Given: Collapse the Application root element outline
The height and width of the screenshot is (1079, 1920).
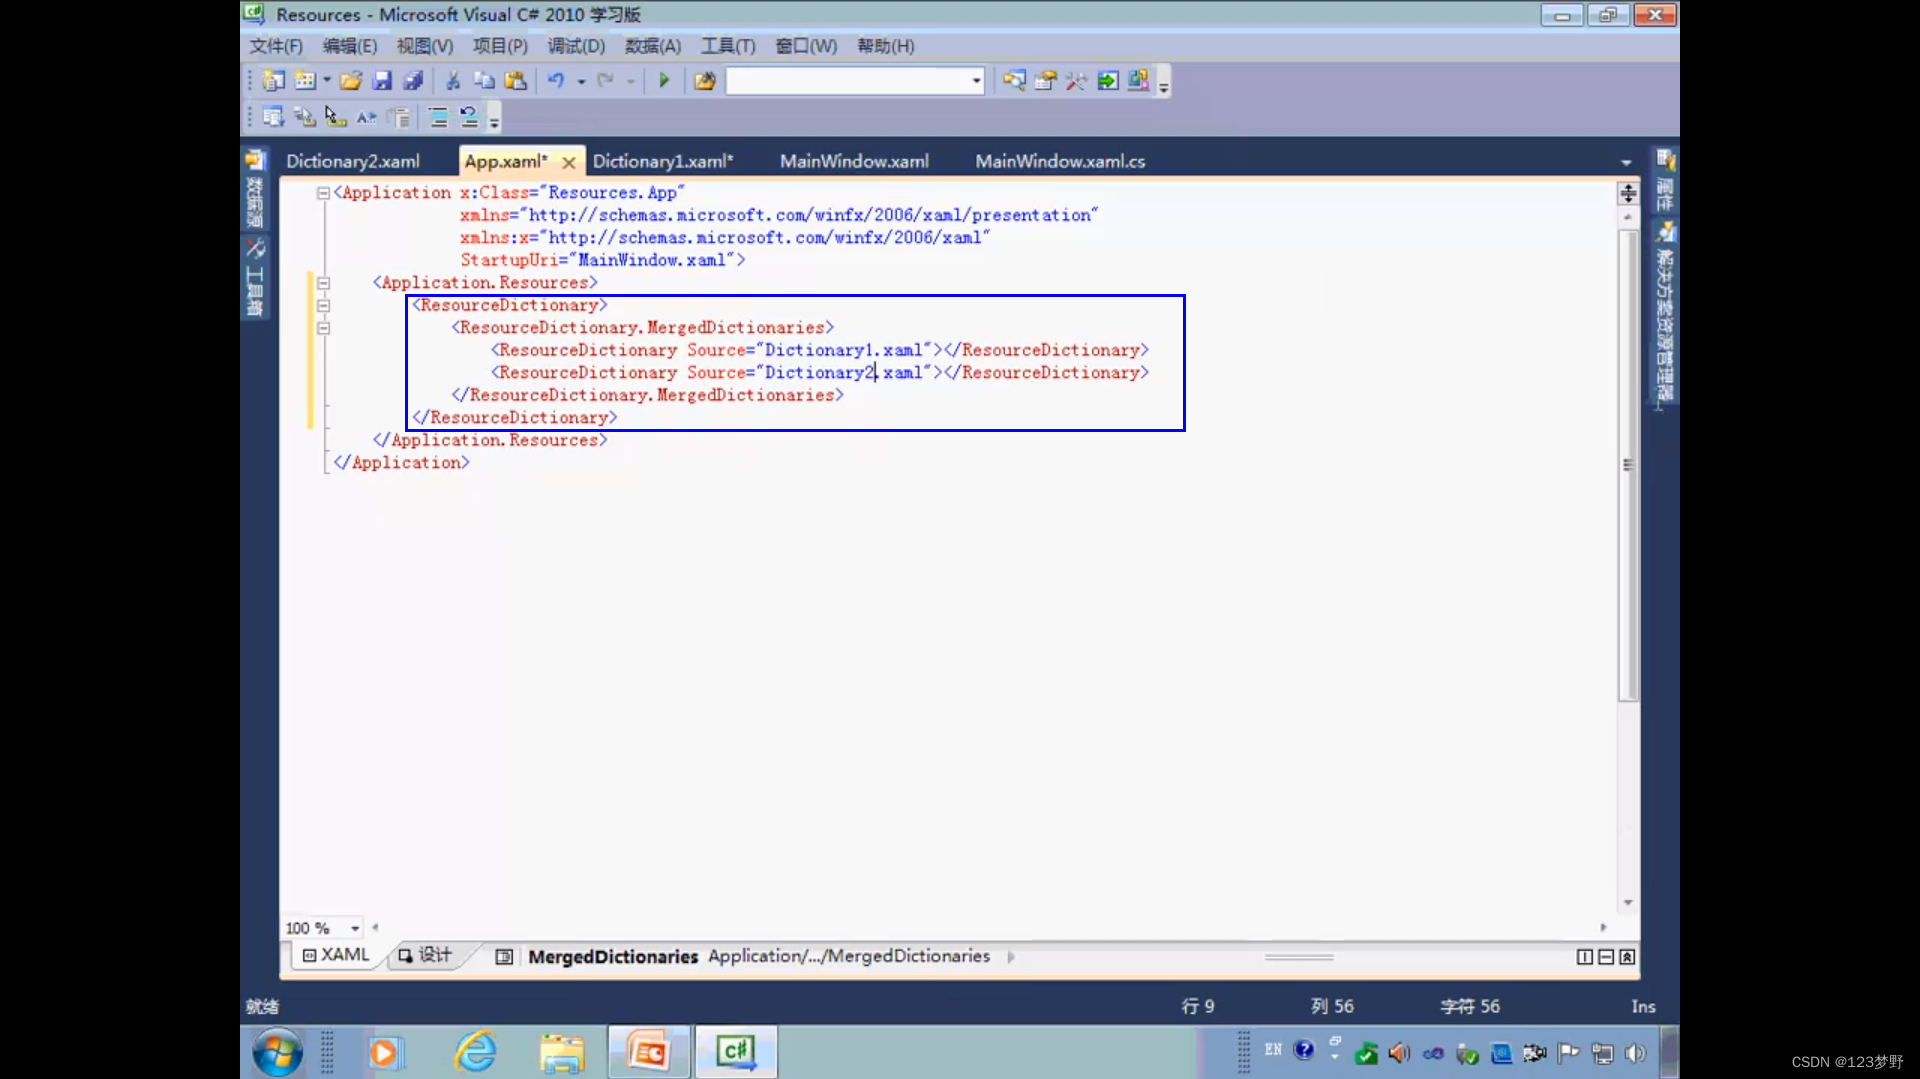Looking at the screenshot, I should click(323, 193).
